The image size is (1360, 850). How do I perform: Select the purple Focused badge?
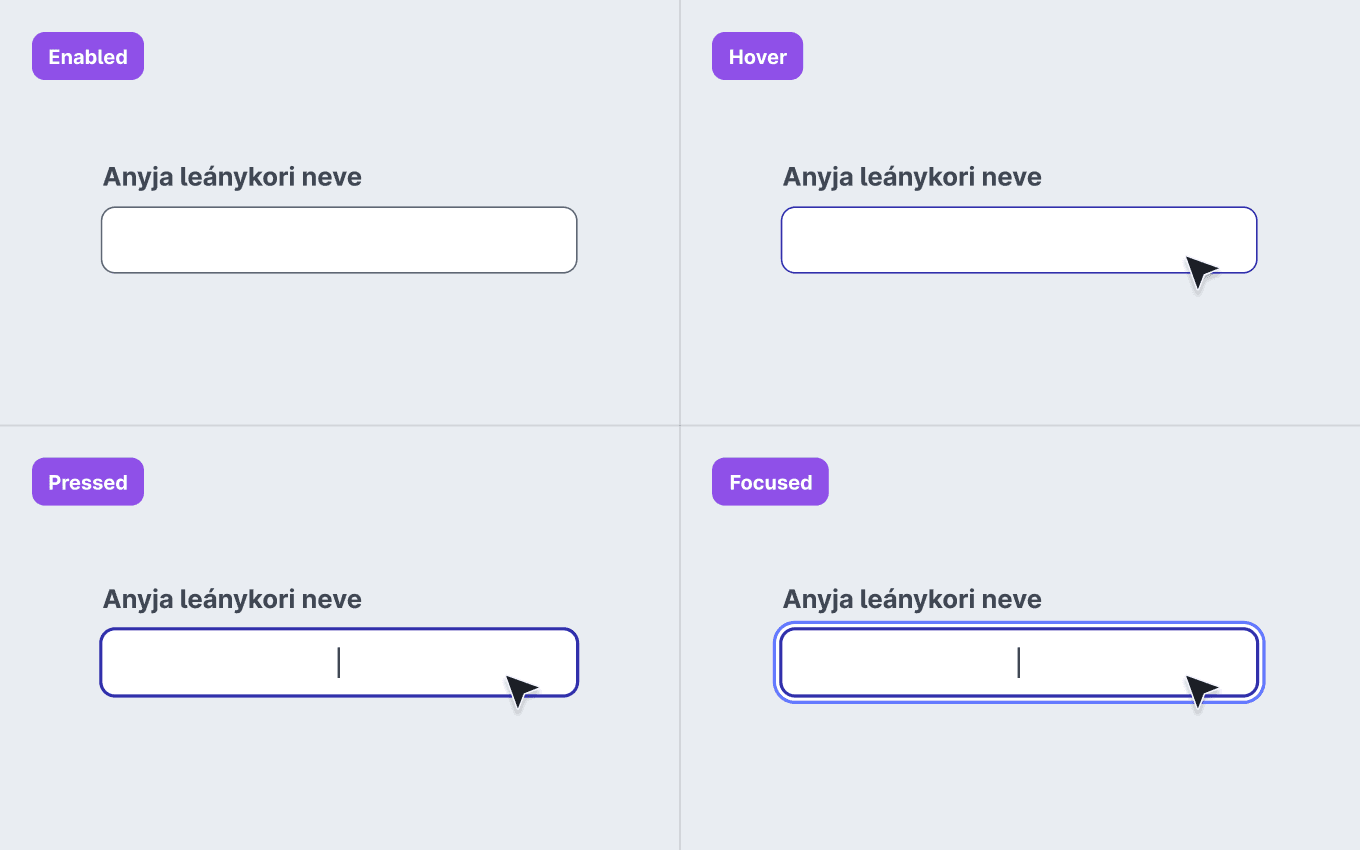pos(770,482)
